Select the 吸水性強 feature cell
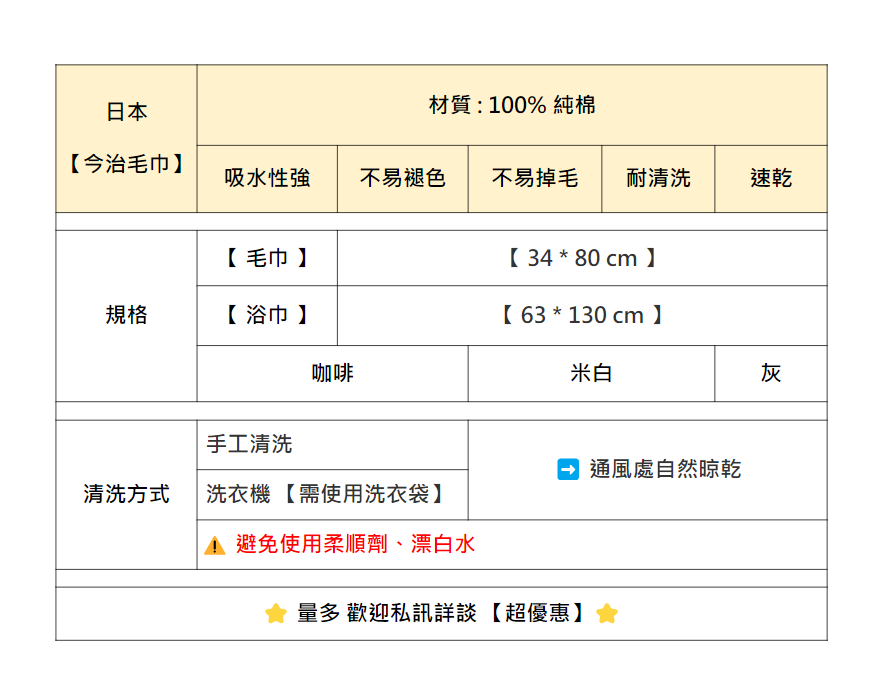 pyautogui.click(x=267, y=179)
